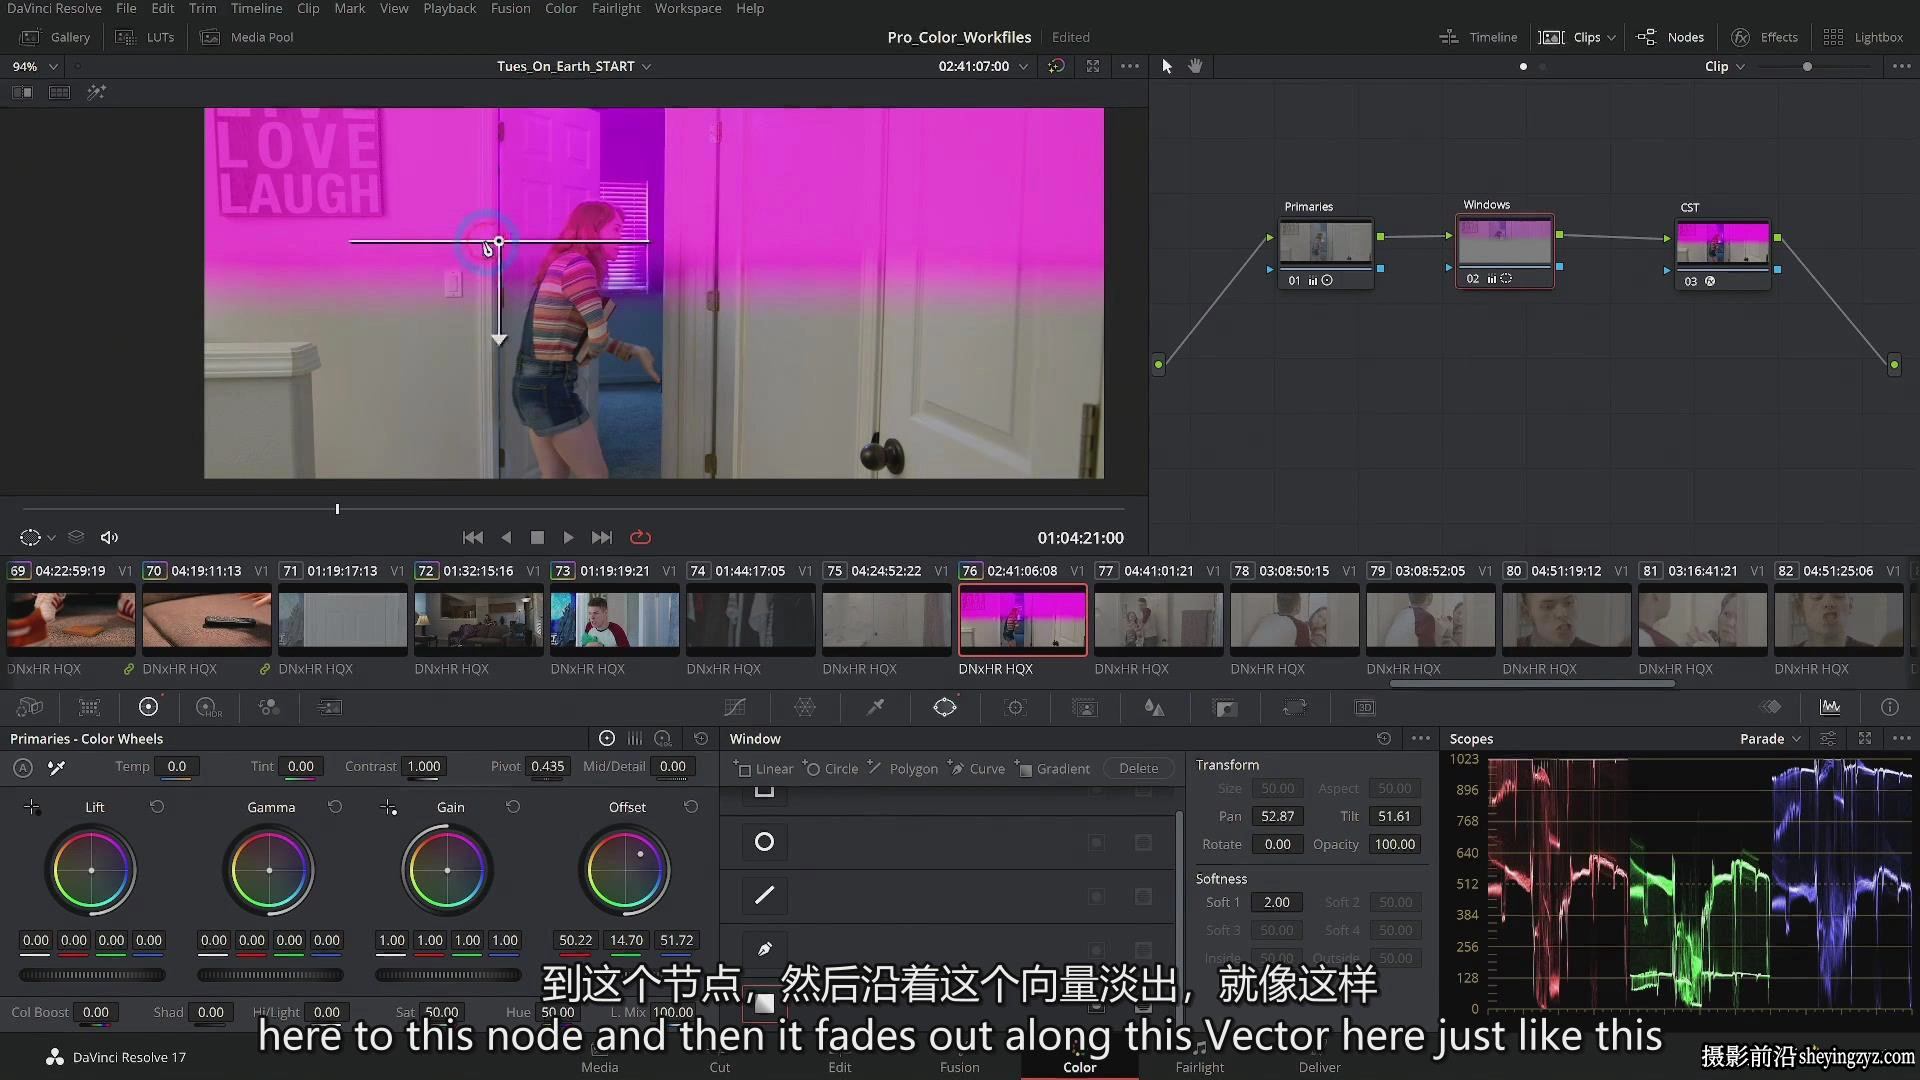Screen dimensions: 1920x1080
Task: Delete the selected window
Action: (1138, 768)
